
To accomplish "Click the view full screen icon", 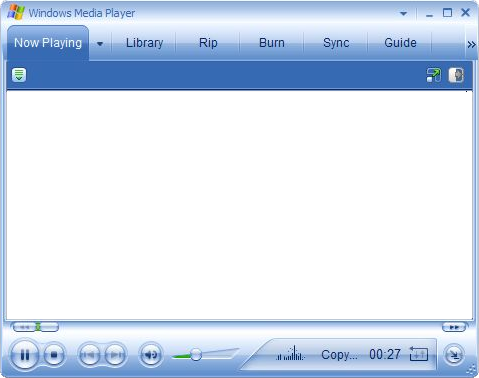I will coord(434,75).
